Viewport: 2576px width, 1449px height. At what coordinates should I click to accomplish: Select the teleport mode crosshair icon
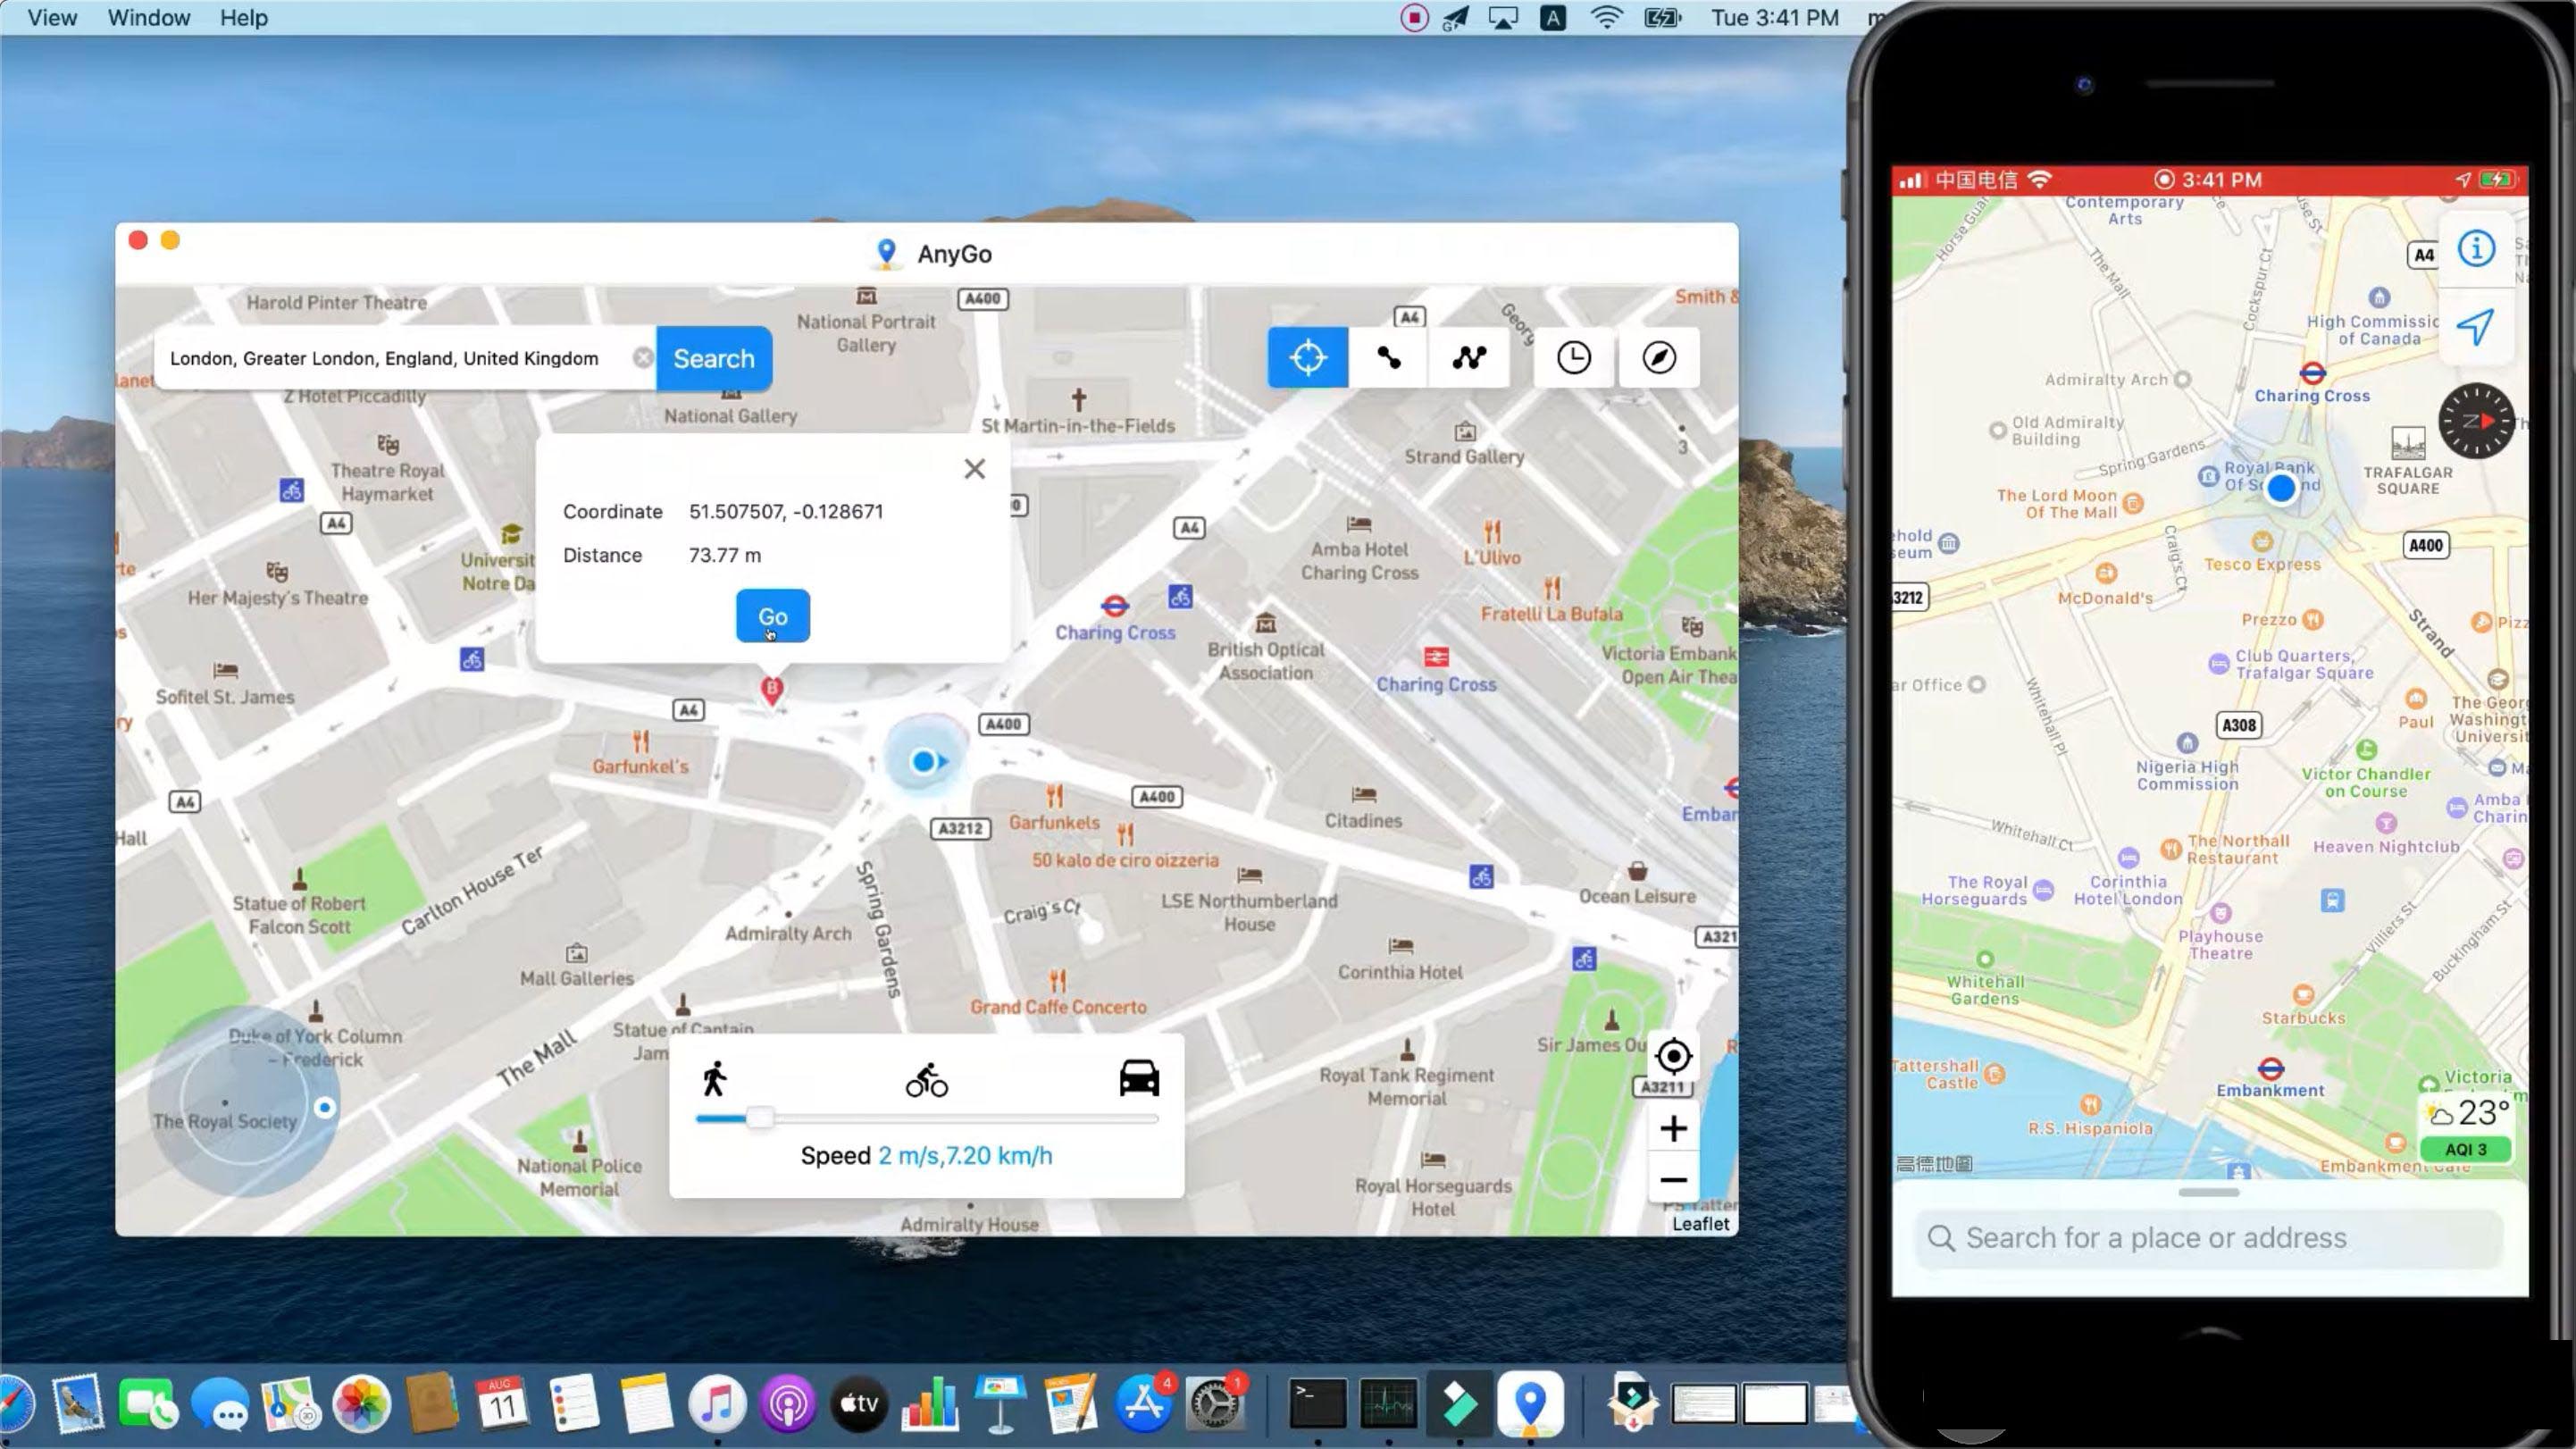1307,357
